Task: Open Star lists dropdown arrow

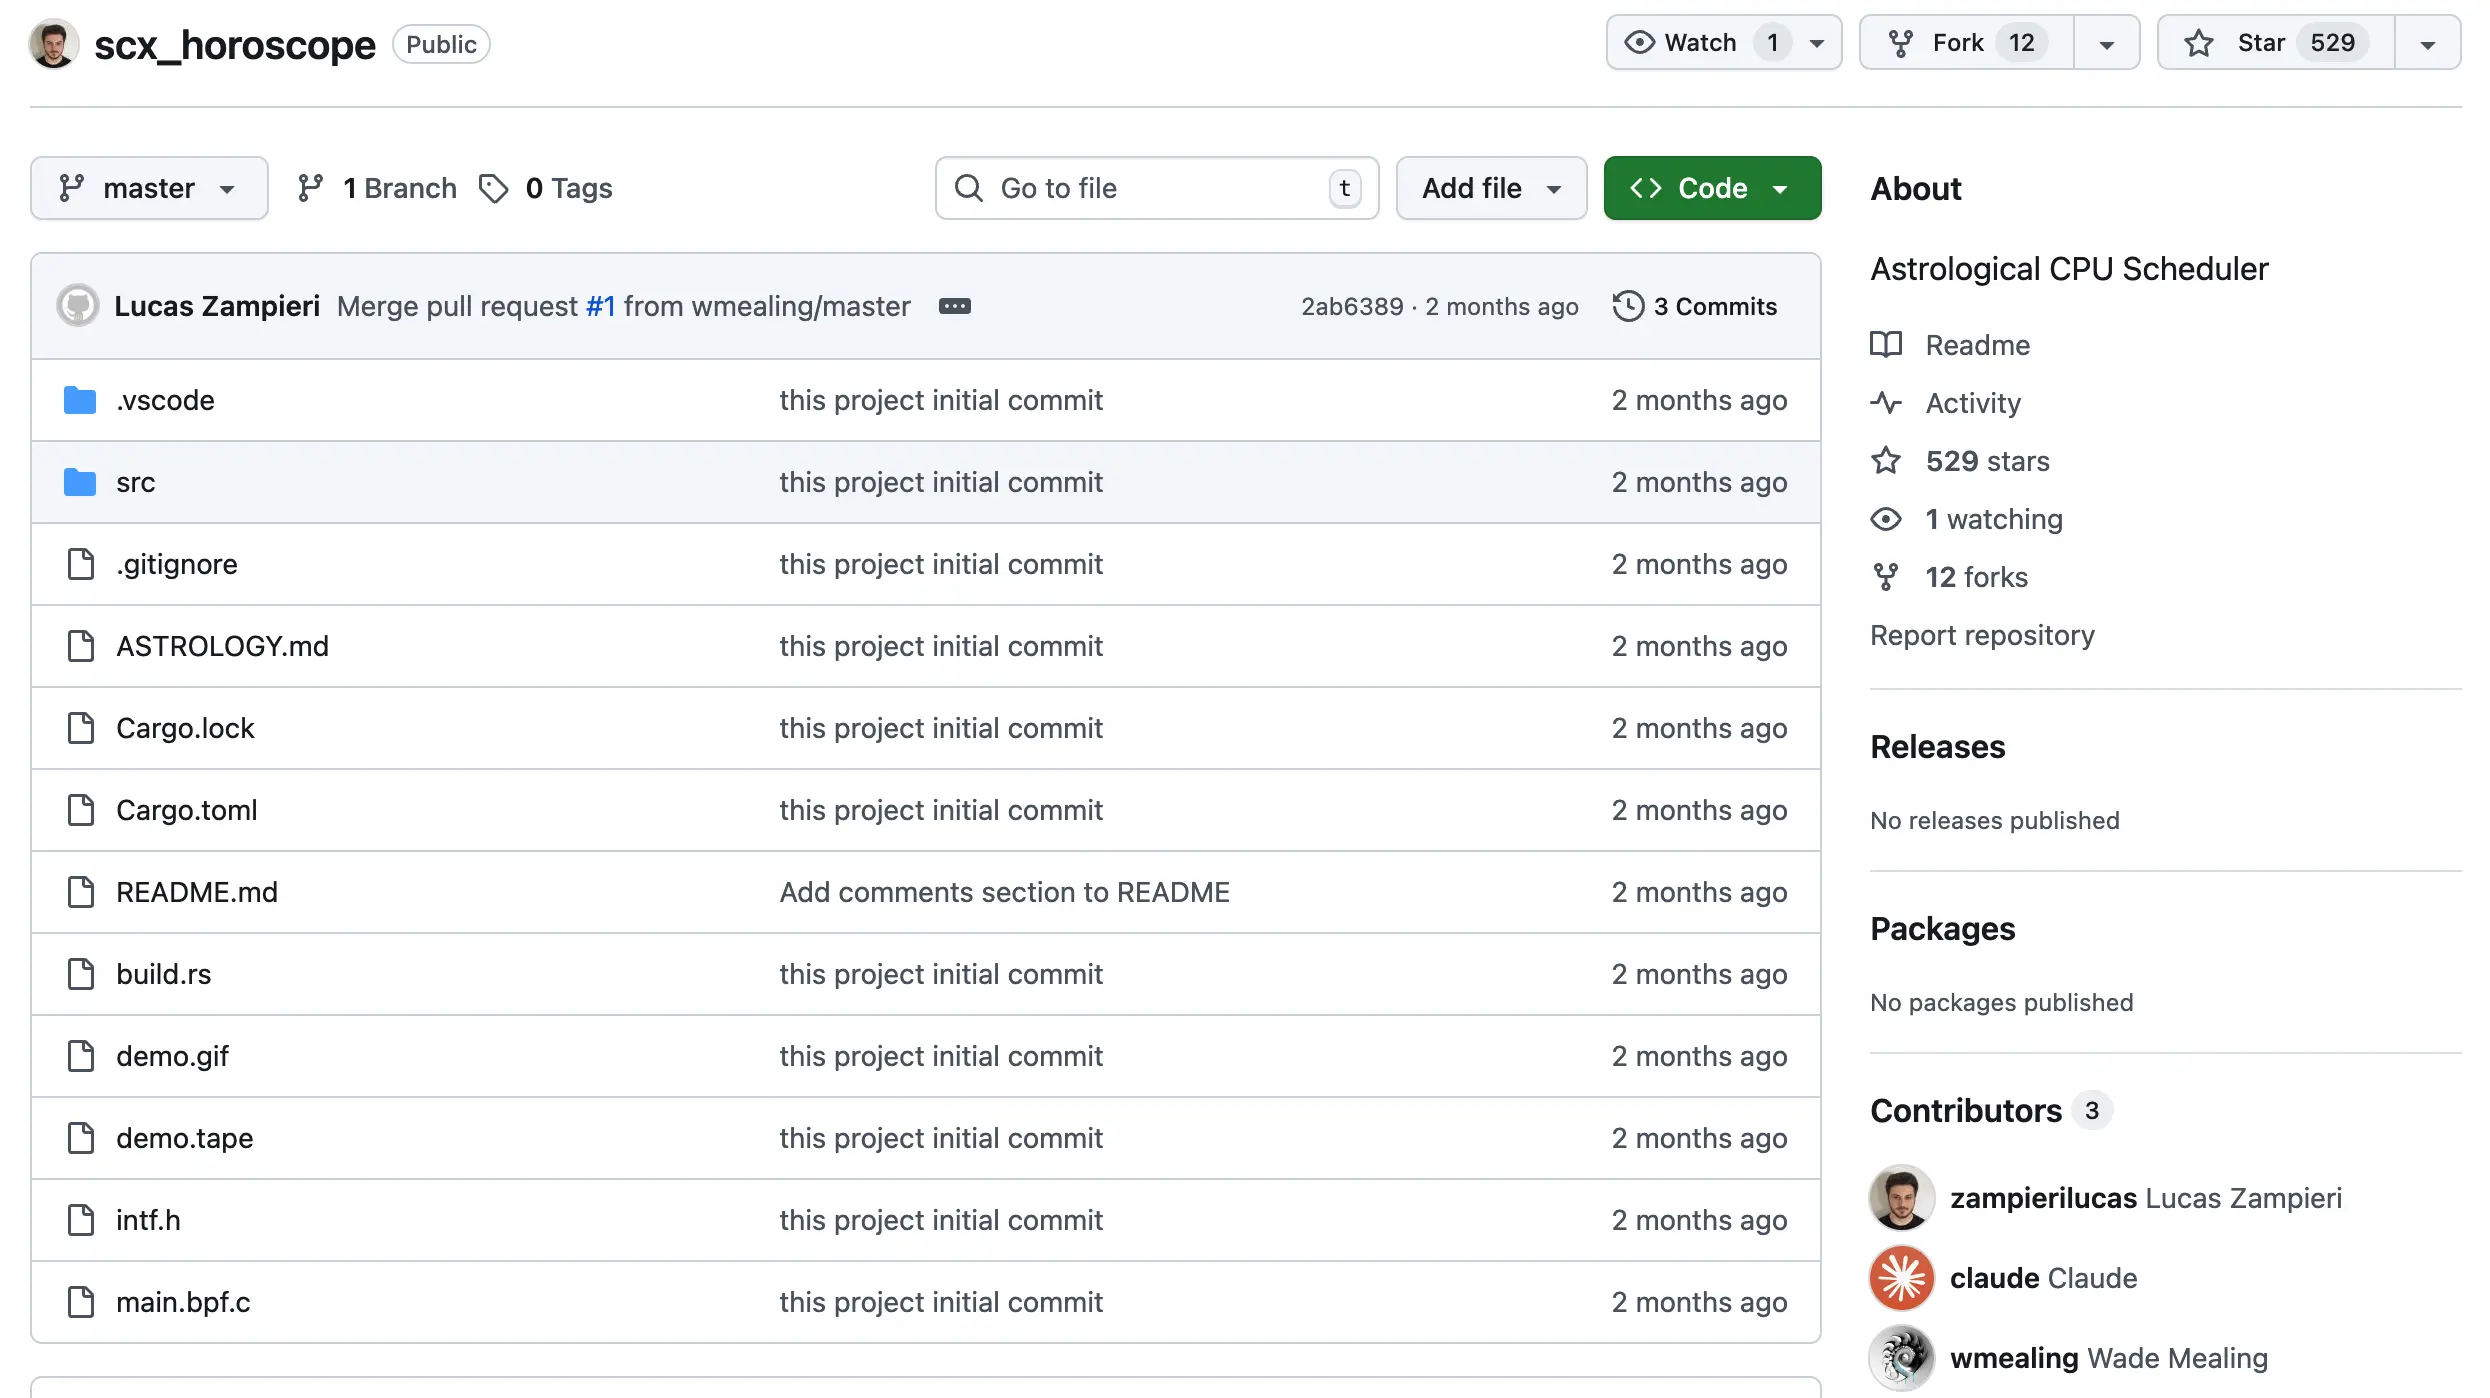Action: click(x=2427, y=43)
